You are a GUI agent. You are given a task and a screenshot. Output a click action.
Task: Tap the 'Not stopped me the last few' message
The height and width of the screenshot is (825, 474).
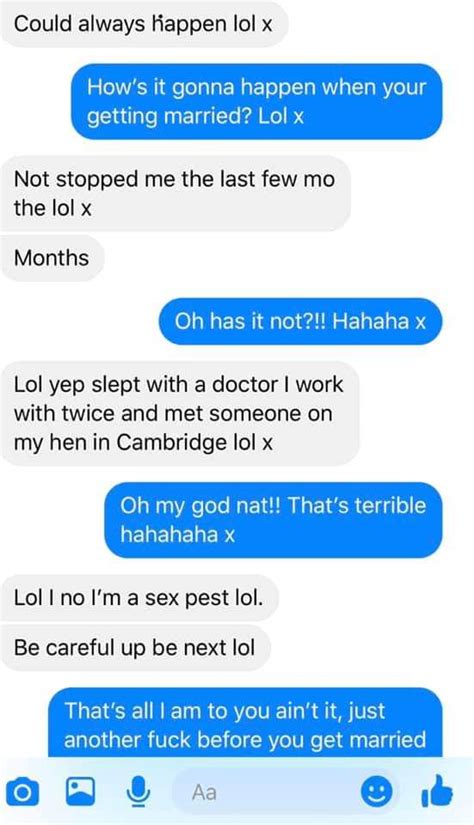pos(175,194)
